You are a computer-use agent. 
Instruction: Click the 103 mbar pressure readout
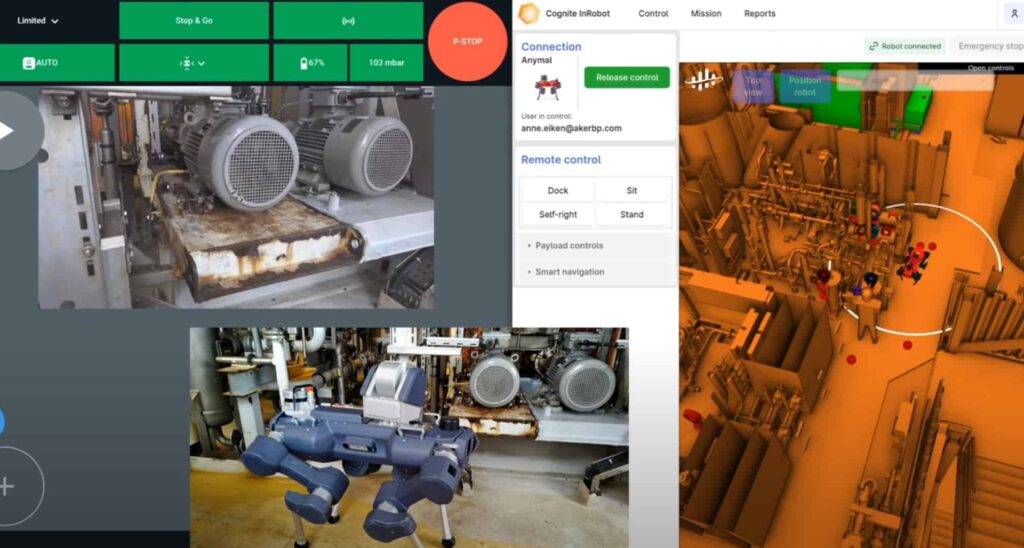386,63
